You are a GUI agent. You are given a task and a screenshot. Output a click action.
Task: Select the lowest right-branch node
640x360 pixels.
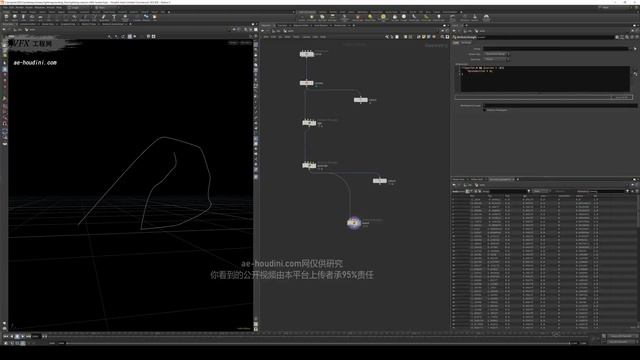tap(380, 180)
